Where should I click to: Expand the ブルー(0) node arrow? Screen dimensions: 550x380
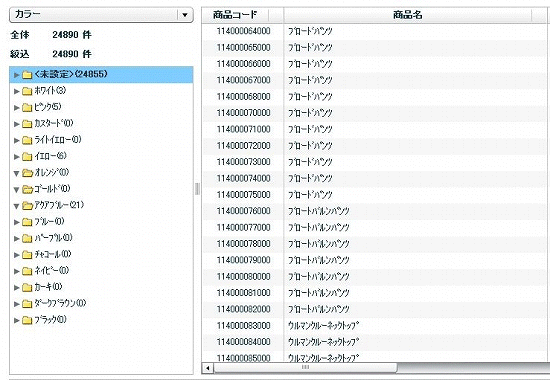pos(16,222)
